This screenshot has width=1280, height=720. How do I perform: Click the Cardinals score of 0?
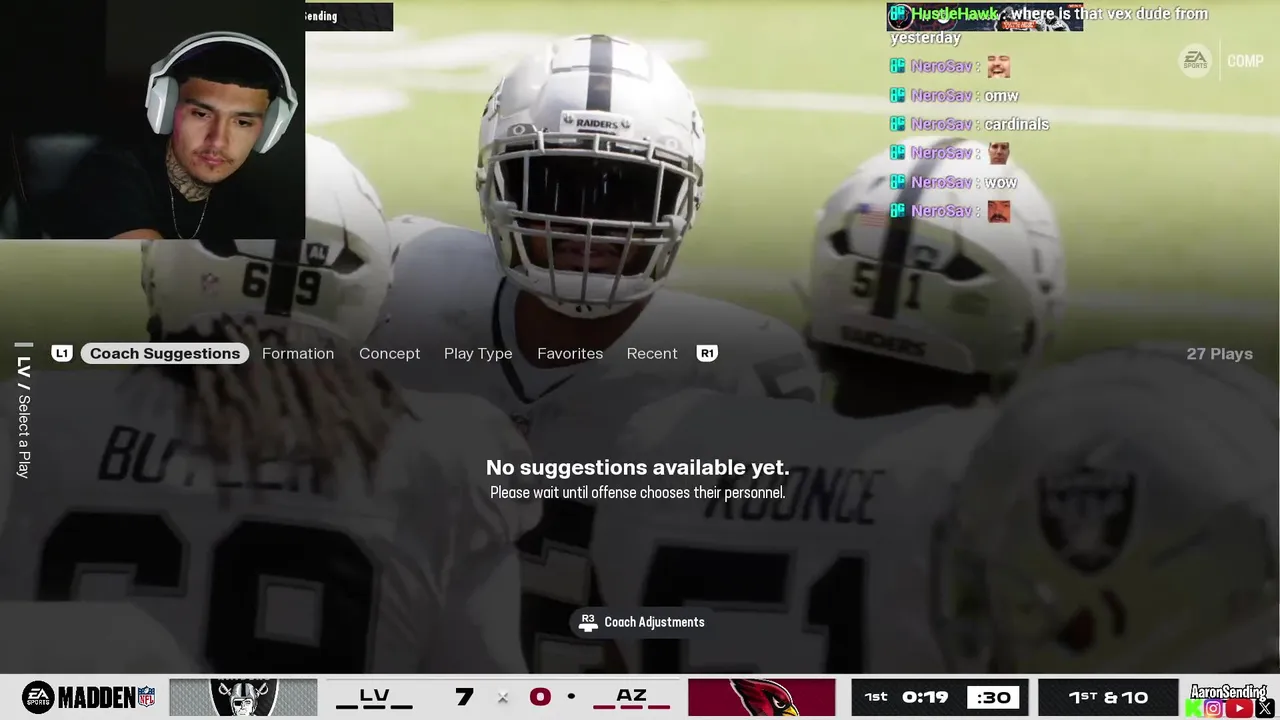(540, 697)
